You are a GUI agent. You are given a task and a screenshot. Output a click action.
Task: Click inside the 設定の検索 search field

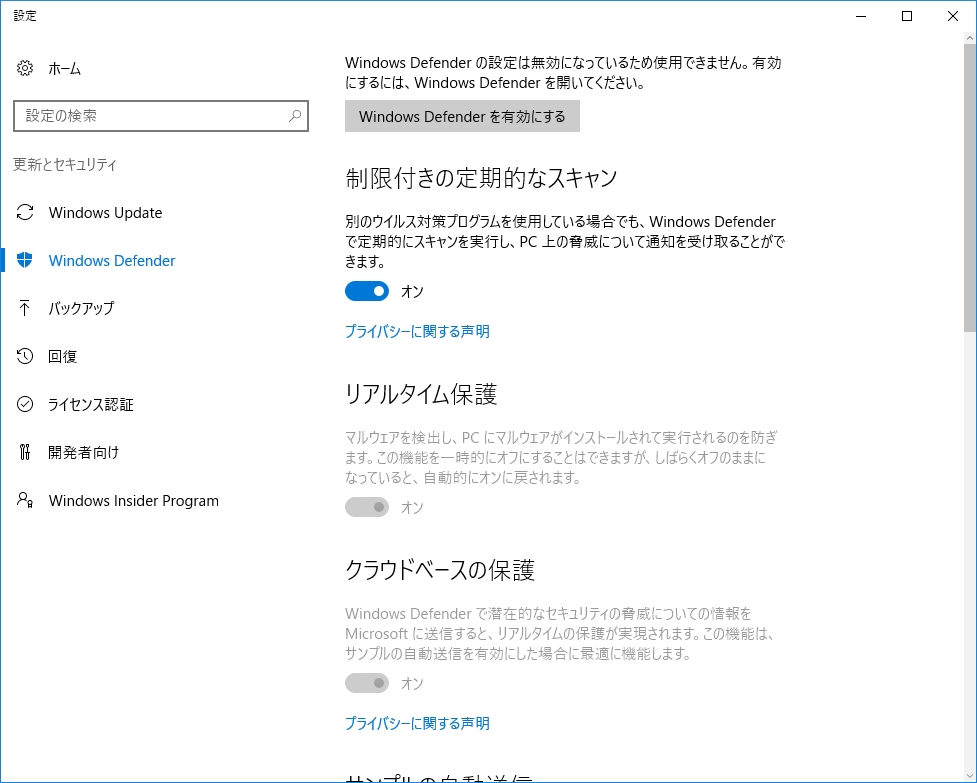(x=150, y=116)
